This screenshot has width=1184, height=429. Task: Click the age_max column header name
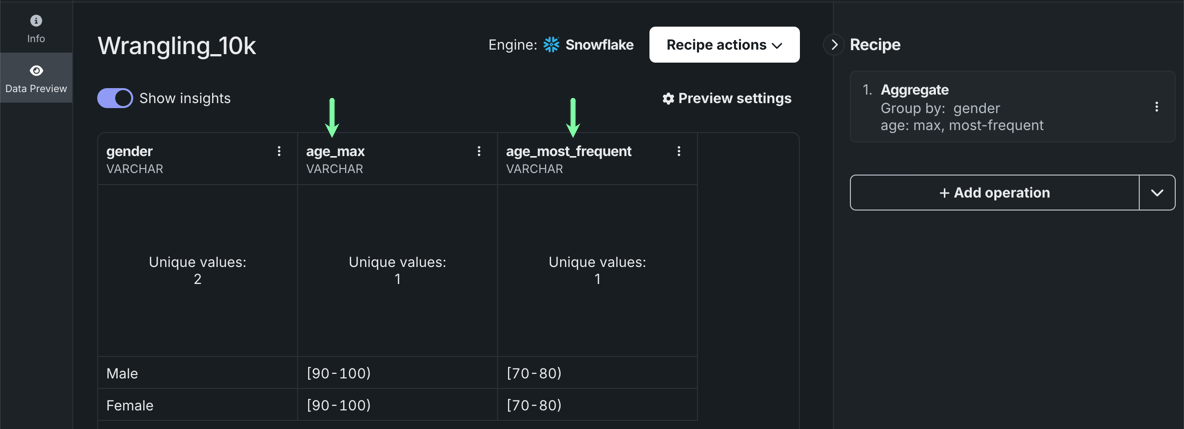(x=335, y=151)
